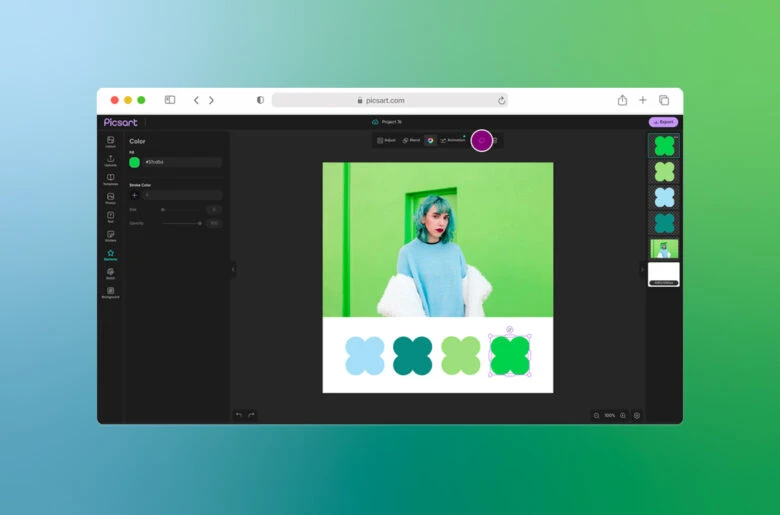Open the Batch tool in sidebar
This screenshot has width=780, height=515.
click(110, 274)
